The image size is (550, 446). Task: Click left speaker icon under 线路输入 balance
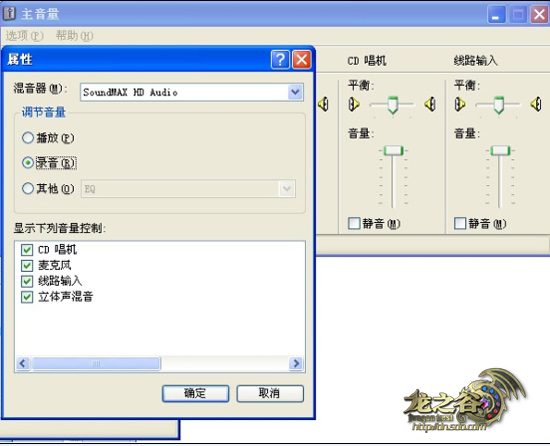(460, 104)
